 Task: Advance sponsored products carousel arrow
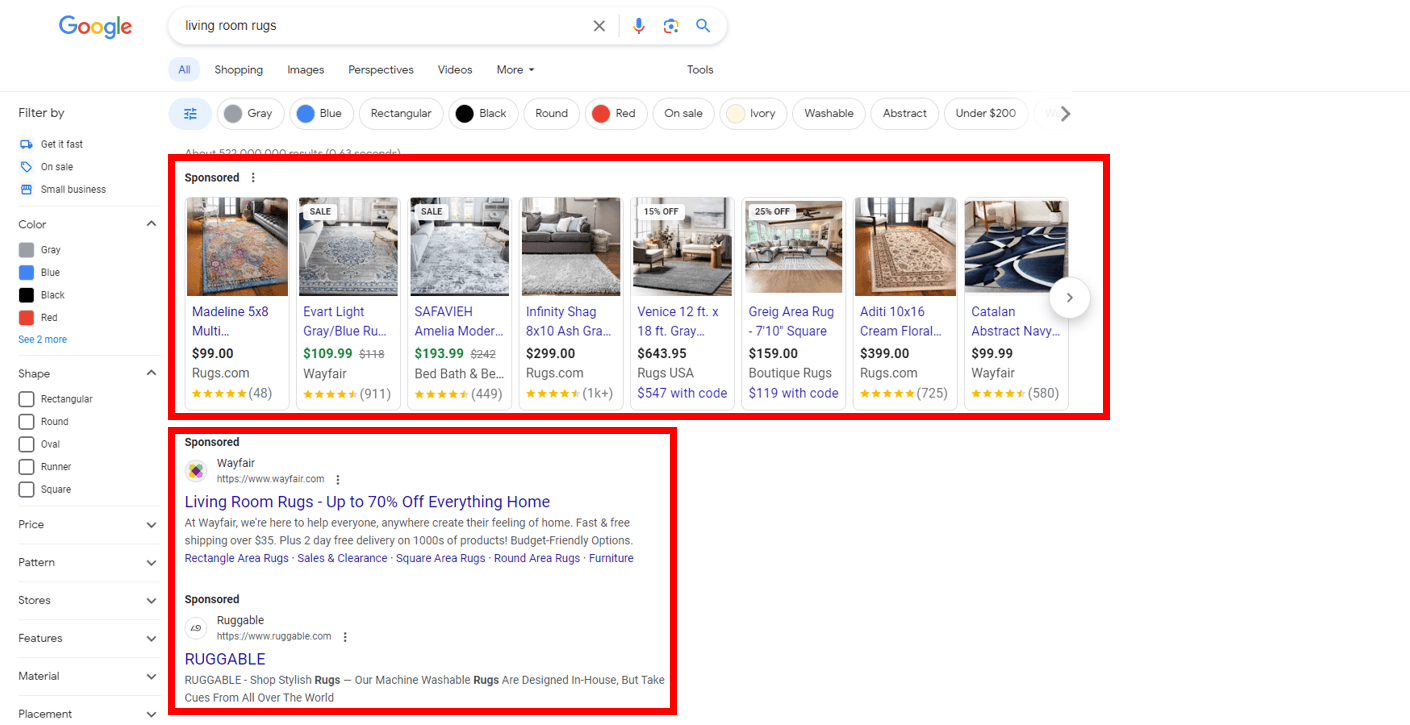click(1069, 297)
